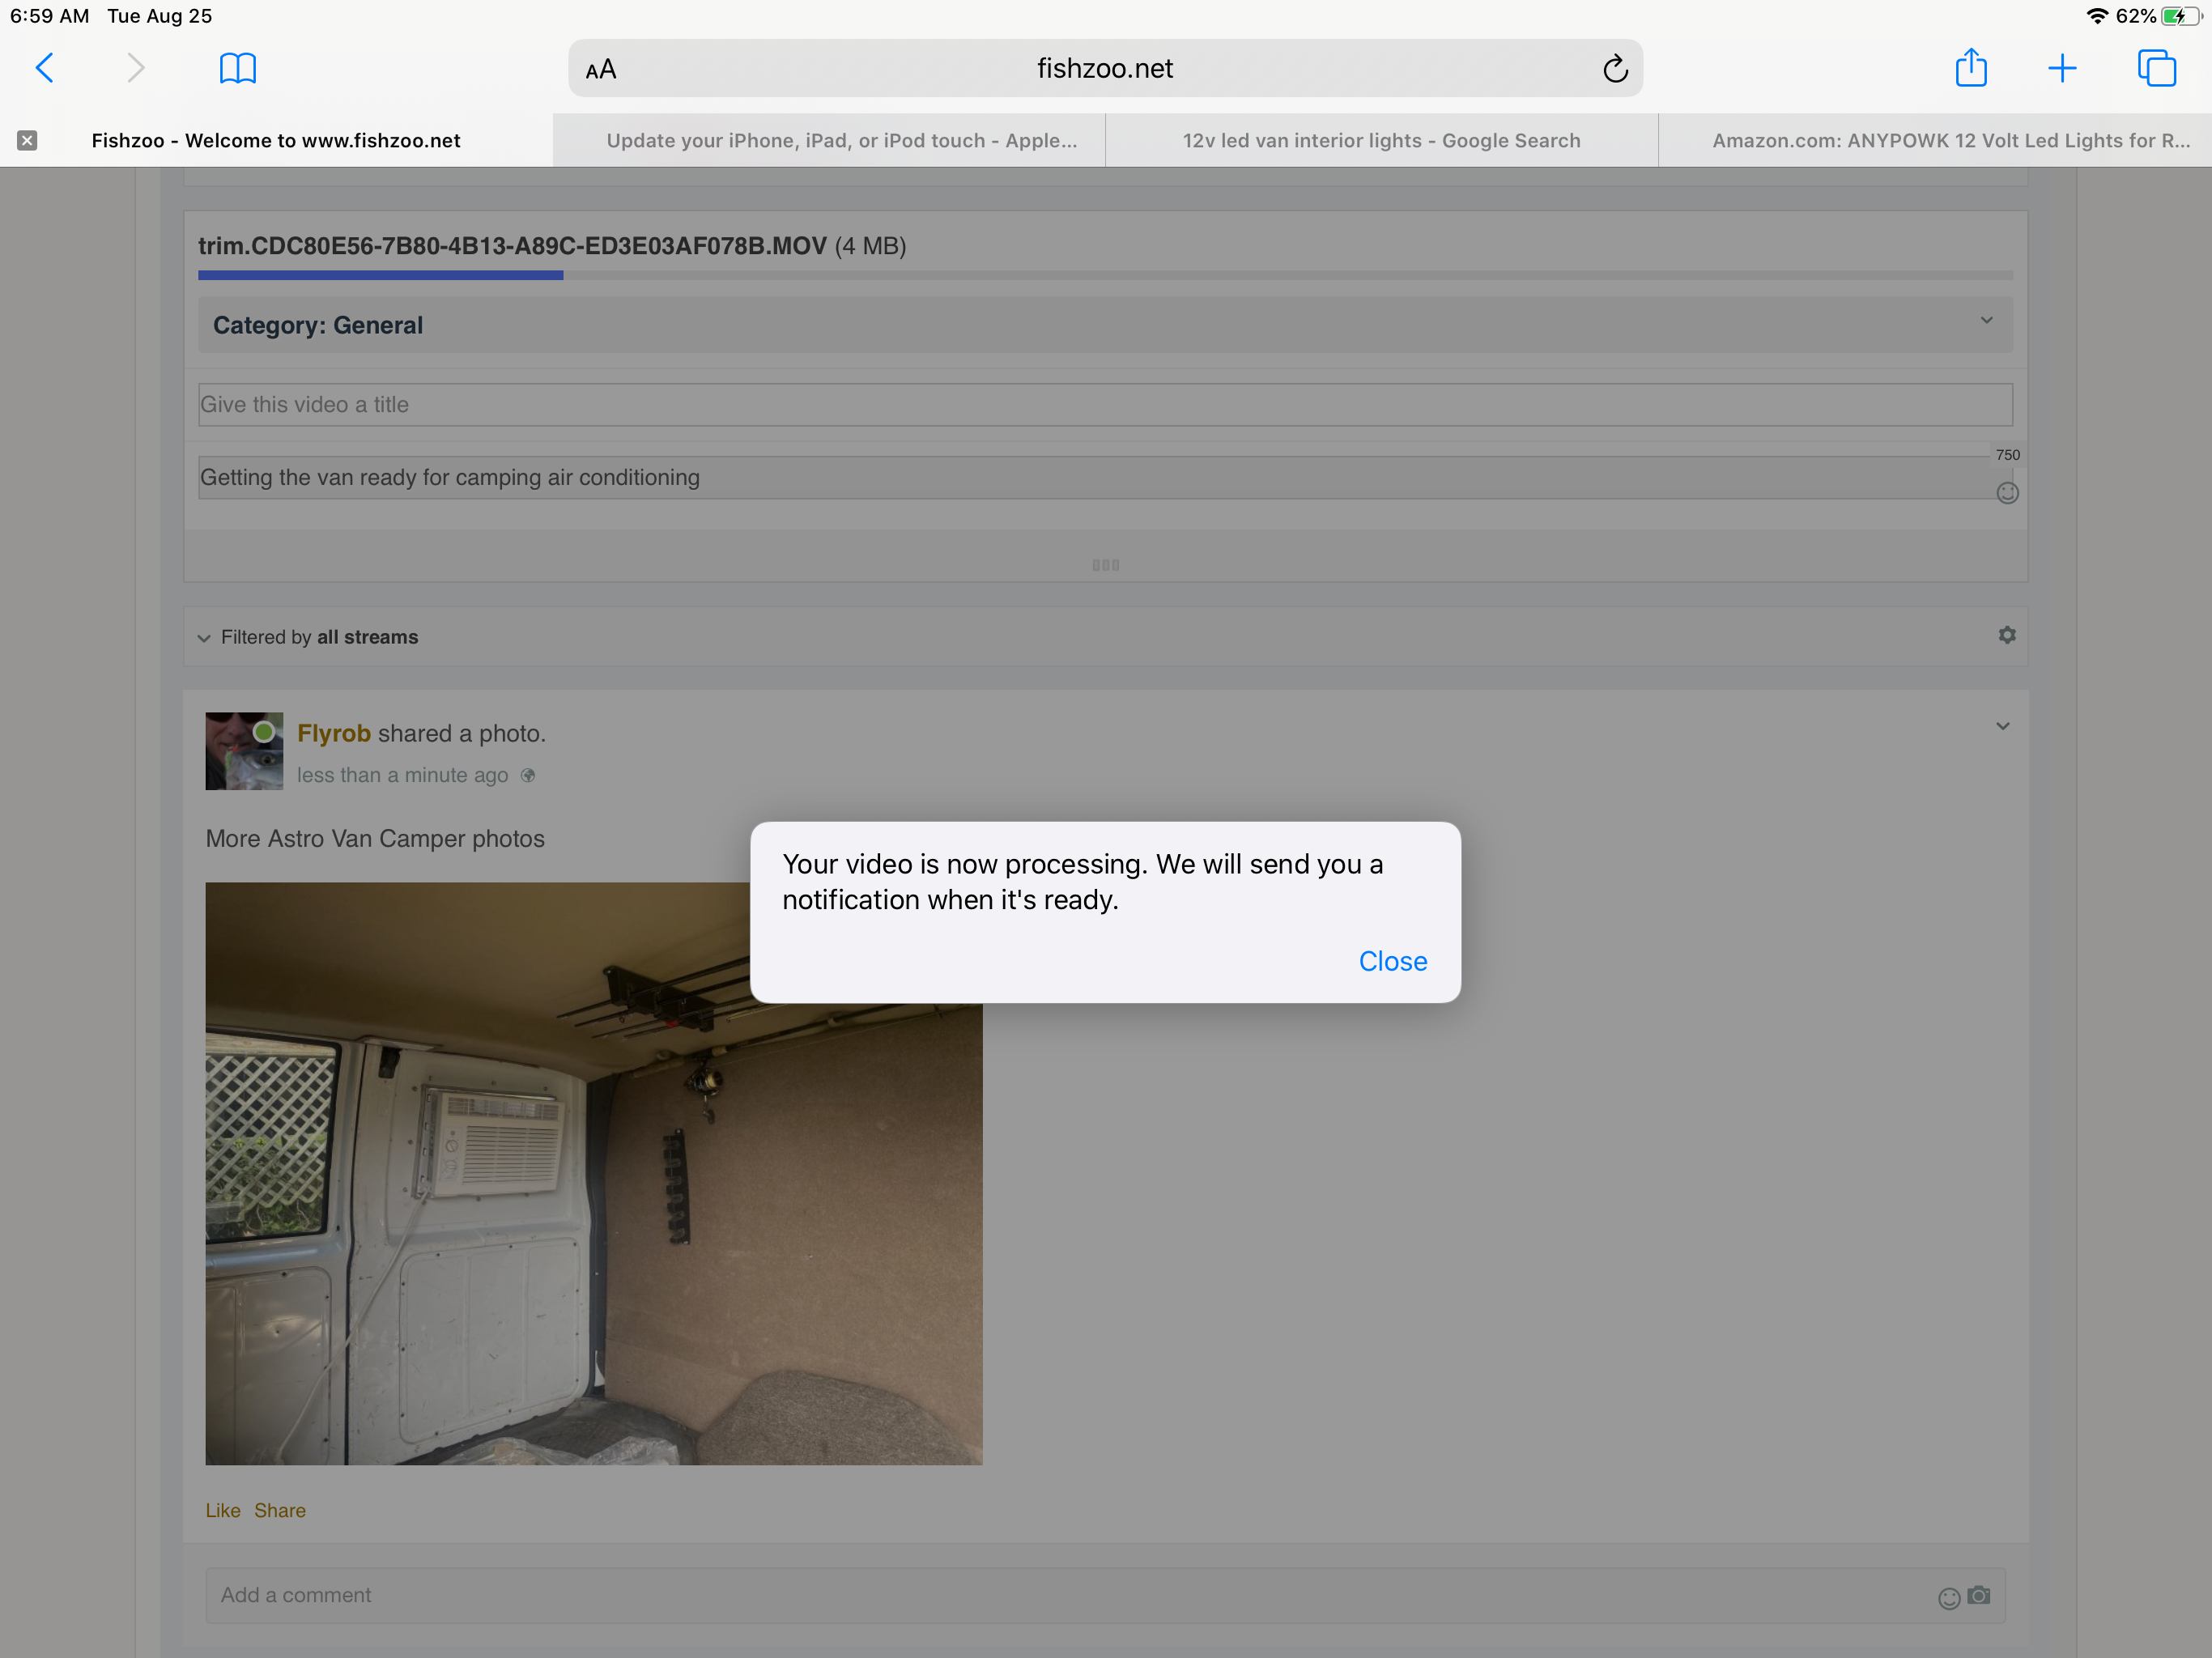Open the AA reader settings
Image resolution: width=2212 pixels, height=1658 pixels.
coord(601,70)
